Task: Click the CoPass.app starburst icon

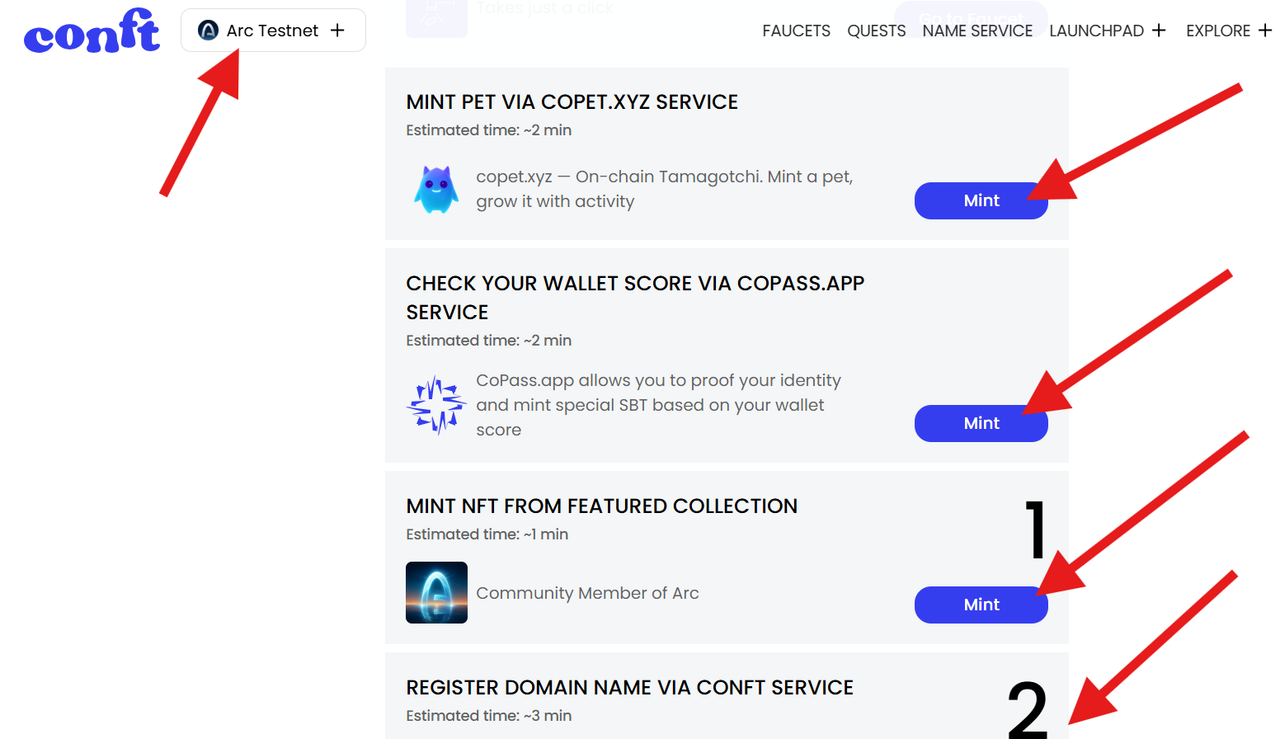Action: point(437,405)
